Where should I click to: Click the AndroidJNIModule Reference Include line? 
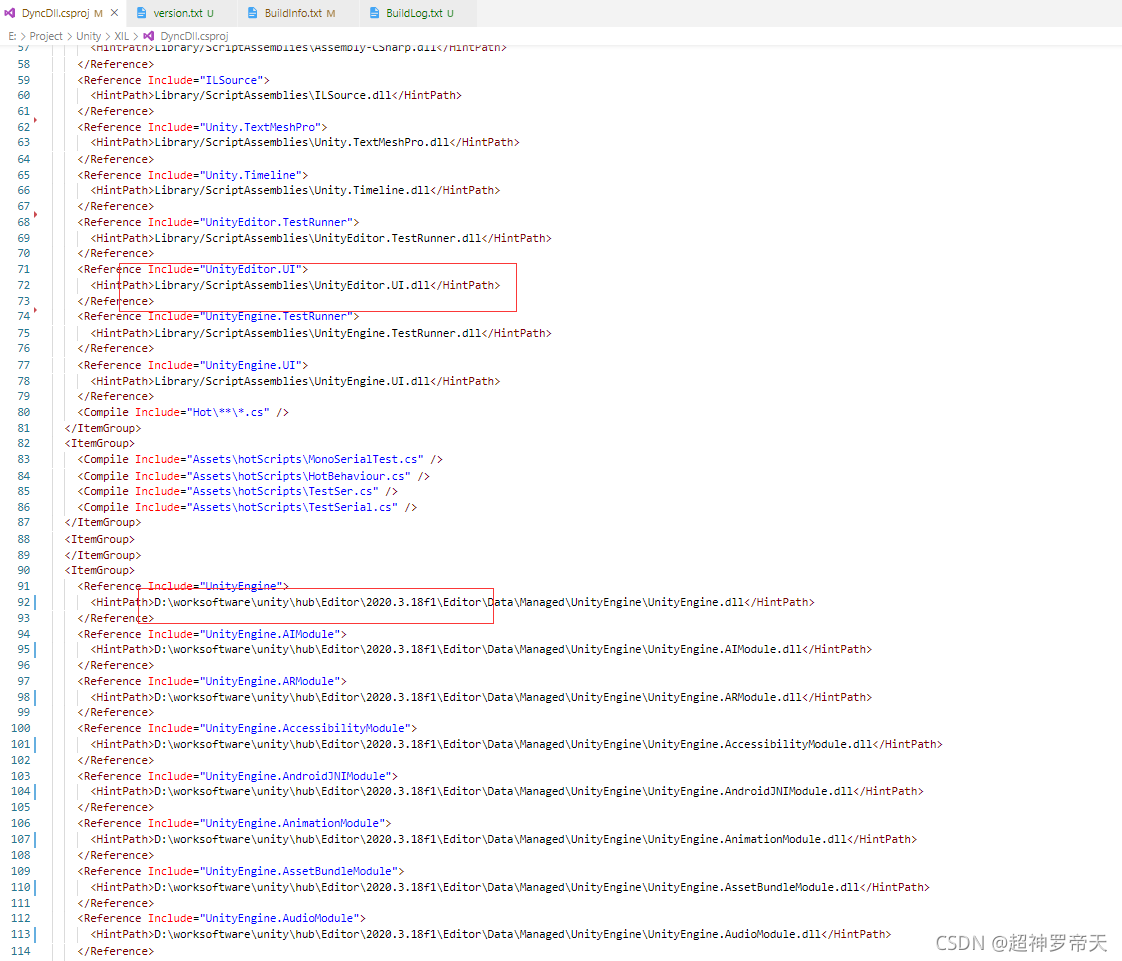(x=238, y=776)
